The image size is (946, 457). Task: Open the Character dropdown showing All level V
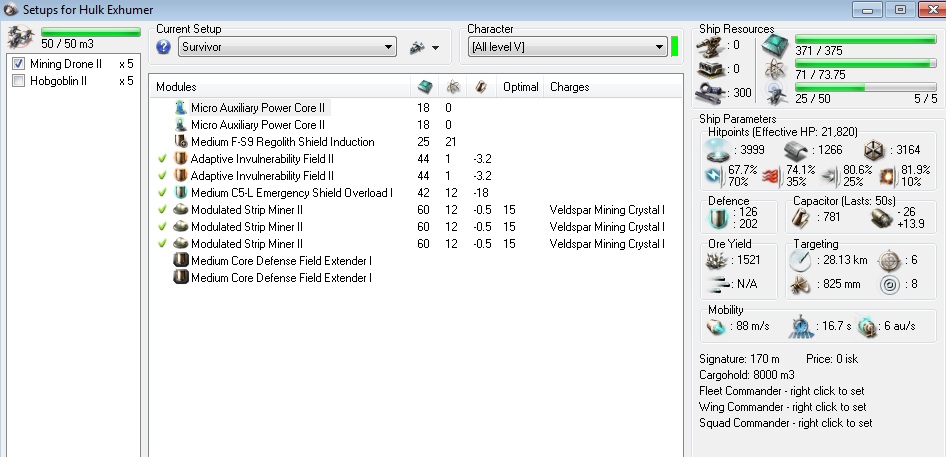[x=567, y=47]
